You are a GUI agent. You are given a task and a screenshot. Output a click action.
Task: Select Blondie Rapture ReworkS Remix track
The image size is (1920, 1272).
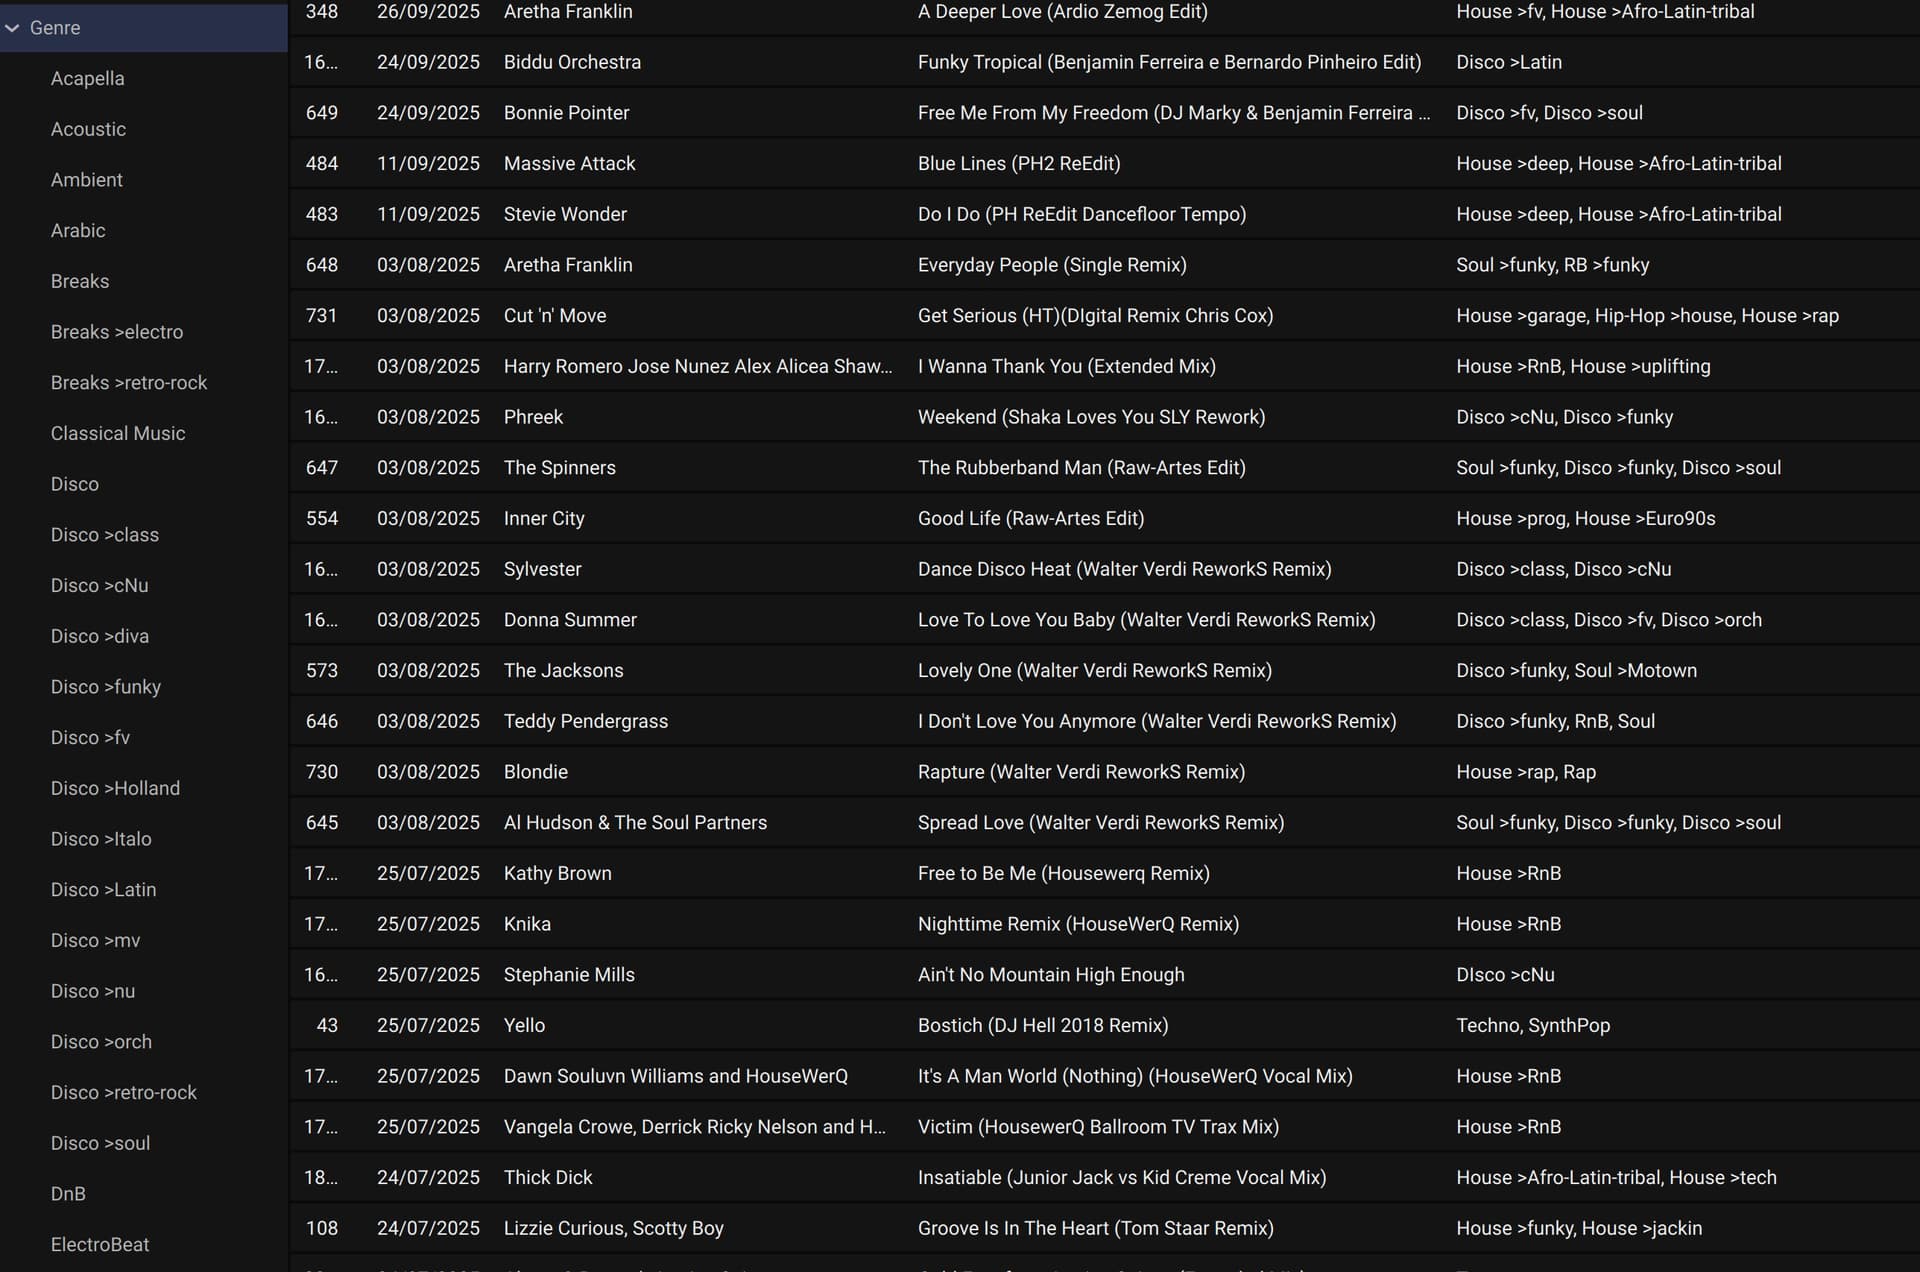coord(1080,772)
